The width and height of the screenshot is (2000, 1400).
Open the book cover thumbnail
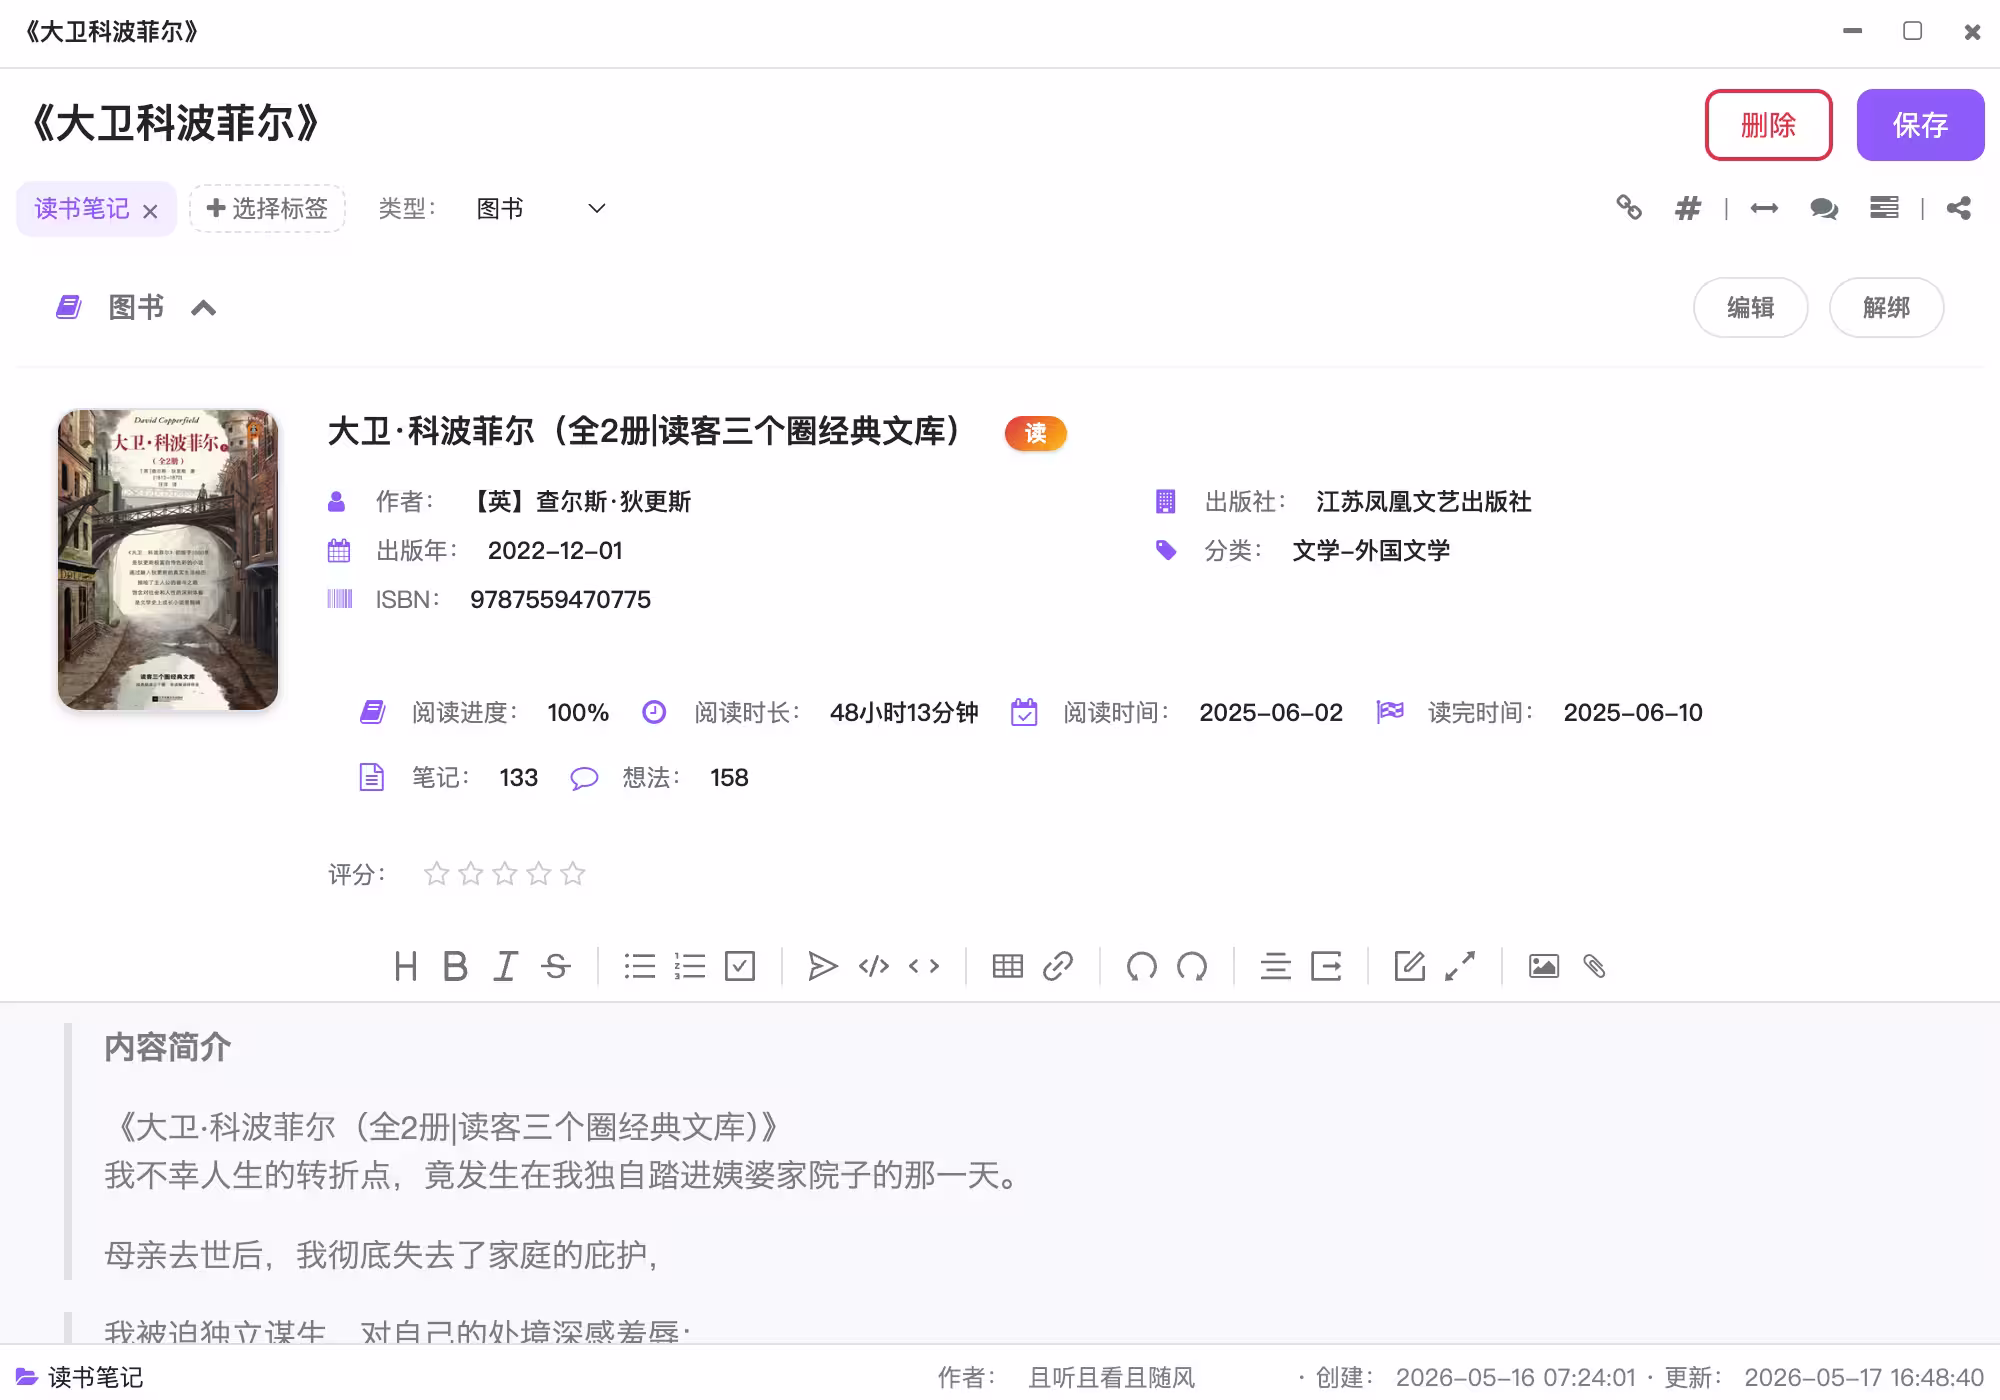pos(168,559)
